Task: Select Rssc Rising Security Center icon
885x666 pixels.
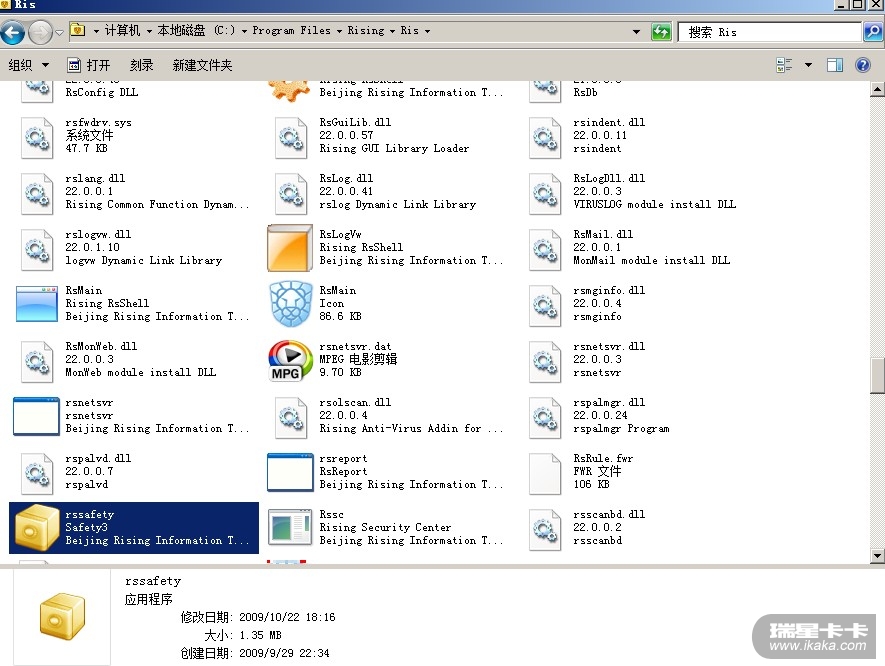Action: coord(290,528)
